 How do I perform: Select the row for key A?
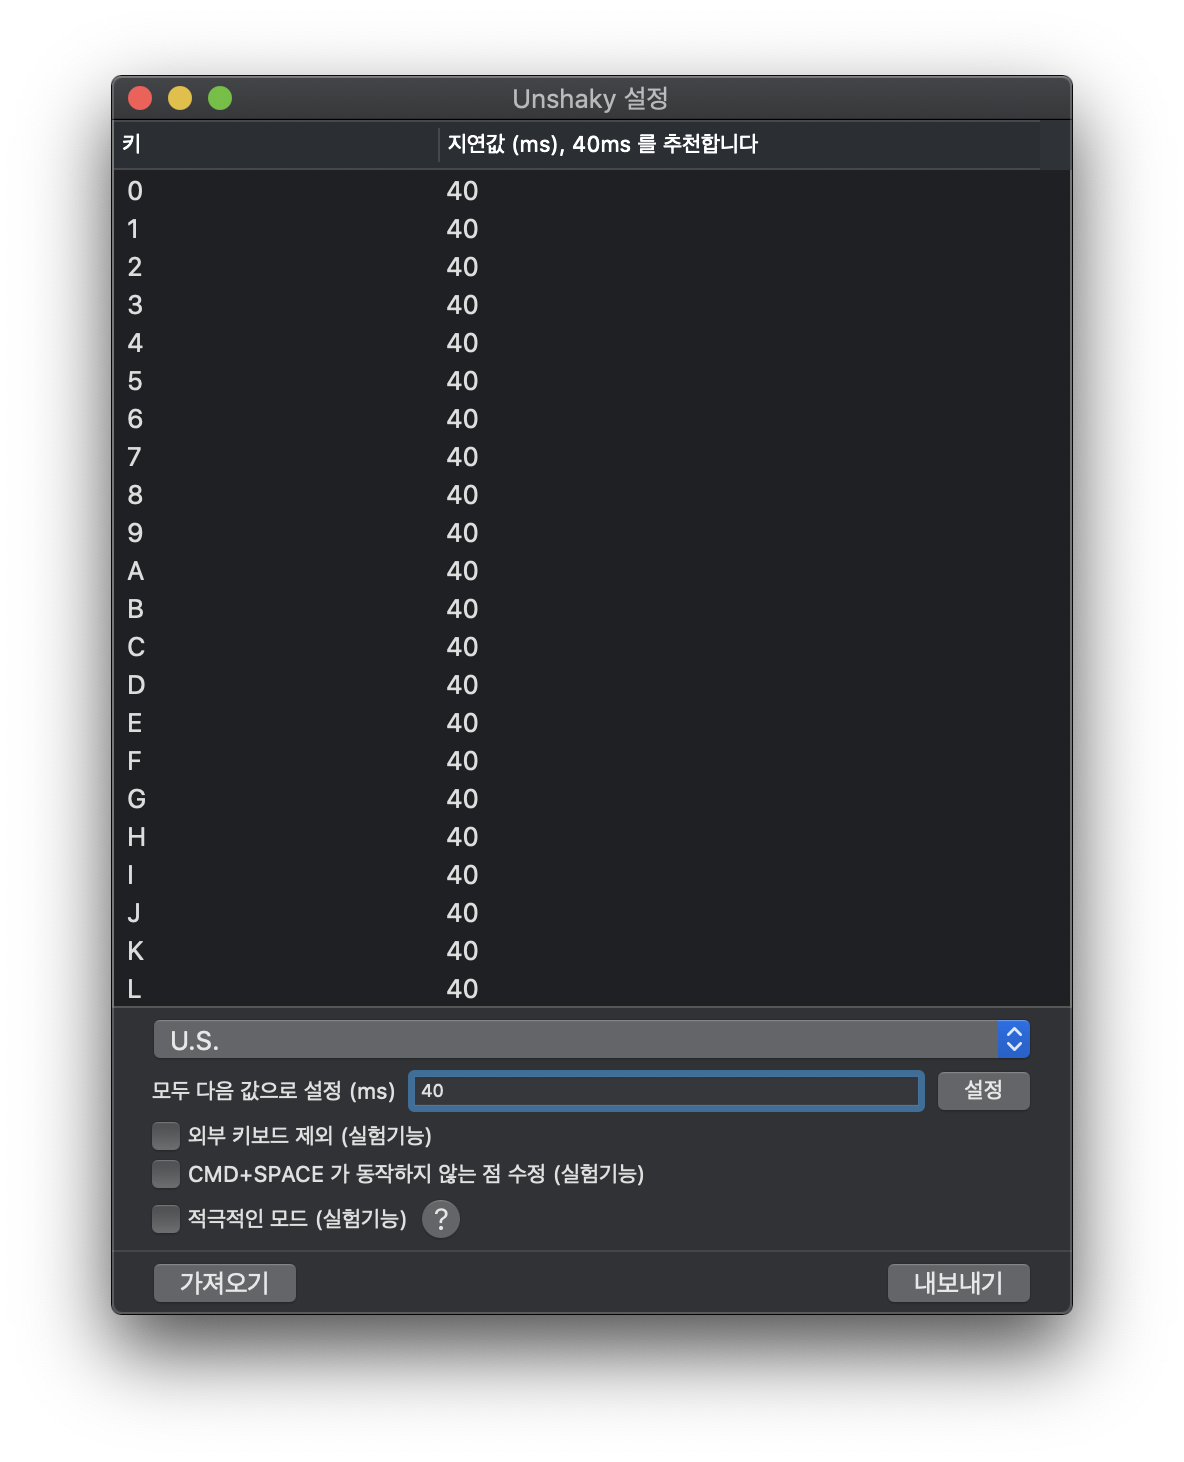591,571
